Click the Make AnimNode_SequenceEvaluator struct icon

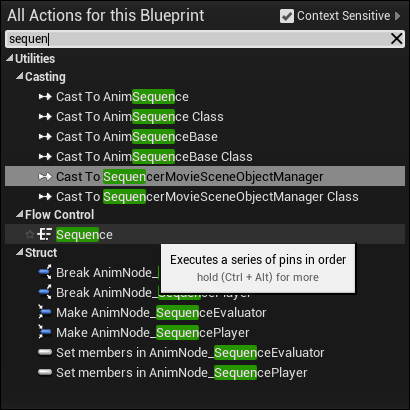[x=45, y=313]
